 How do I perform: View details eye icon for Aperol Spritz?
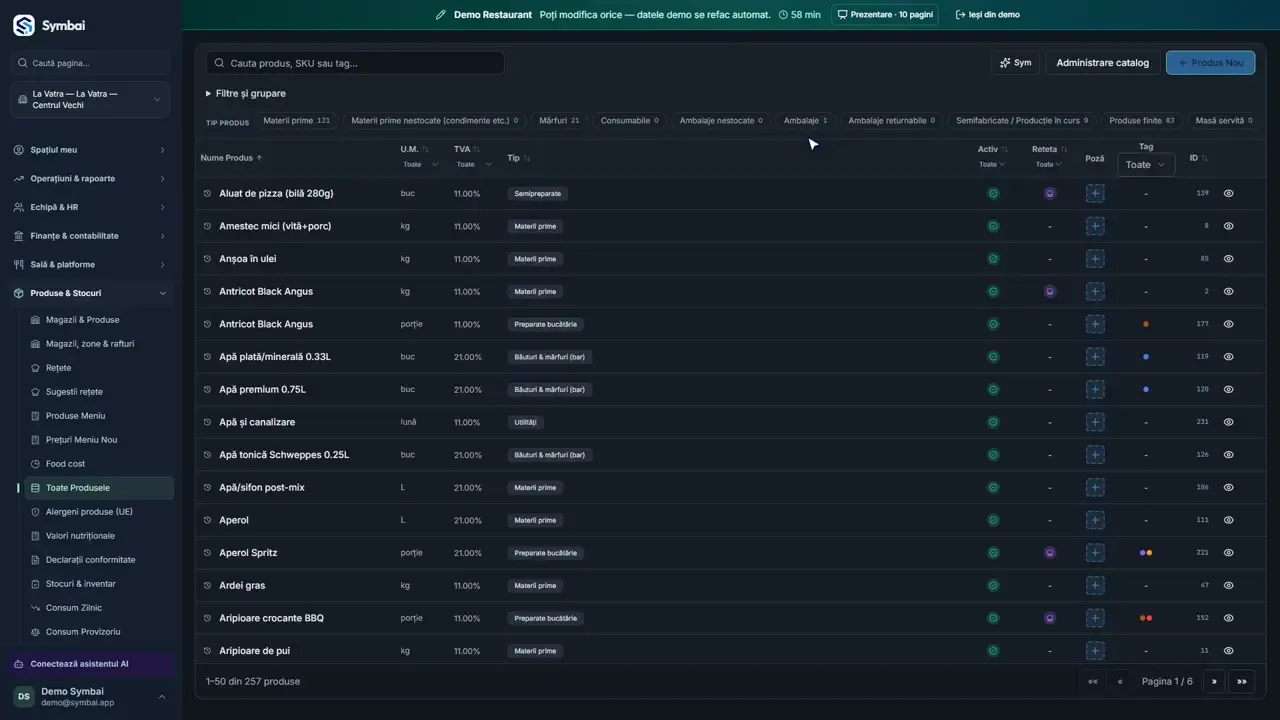1229,553
